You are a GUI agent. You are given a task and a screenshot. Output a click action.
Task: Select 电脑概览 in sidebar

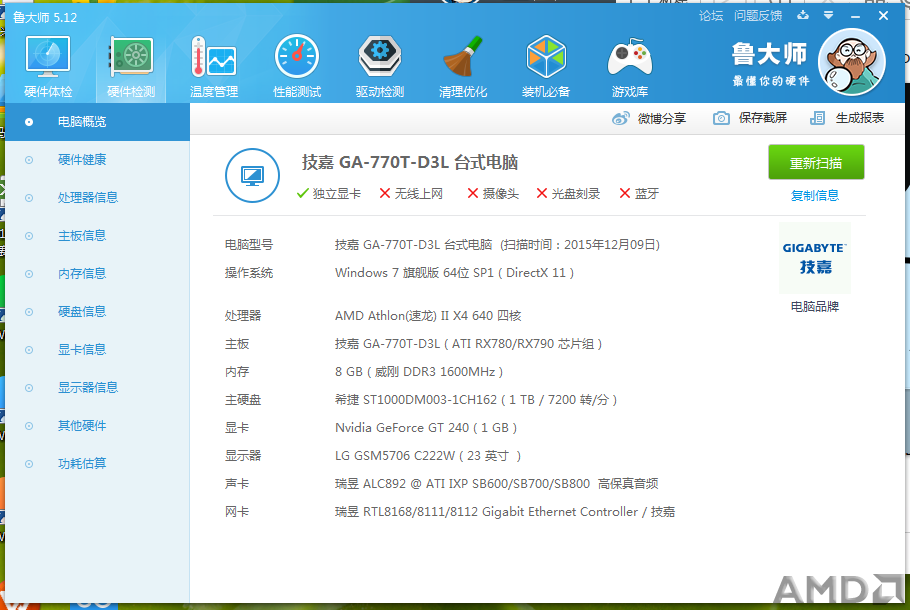click(x=97, y=122)
